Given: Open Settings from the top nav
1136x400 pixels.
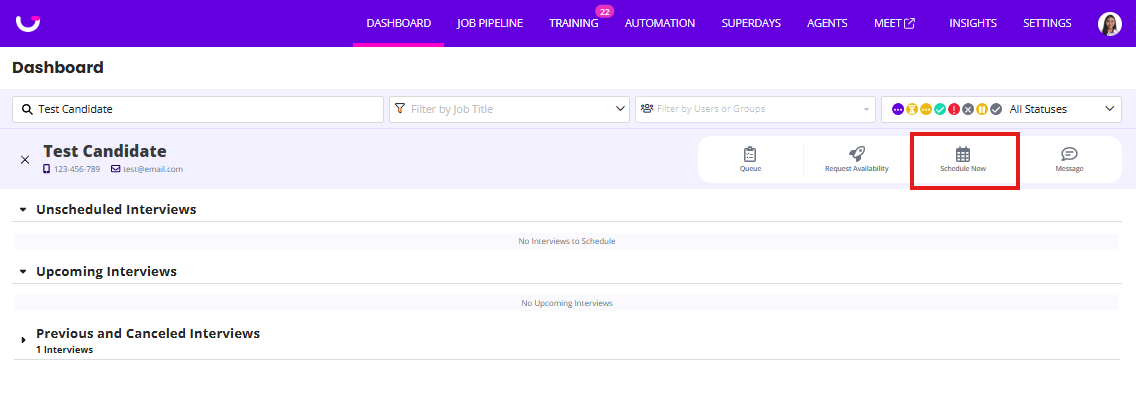Looking at the screenshot, I should click(1047, 23).
